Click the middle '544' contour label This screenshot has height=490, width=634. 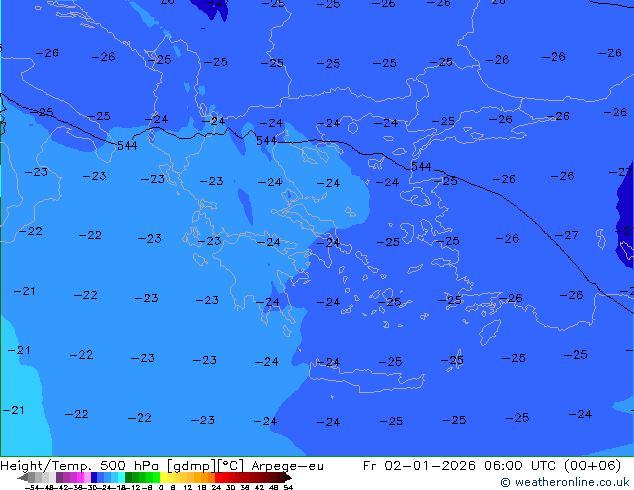(x=266, y=141)
